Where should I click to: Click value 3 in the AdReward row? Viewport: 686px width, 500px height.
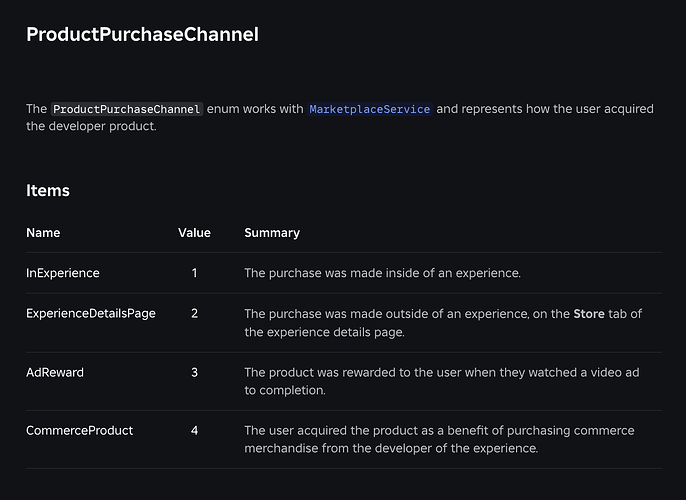[x=194, y=372]
